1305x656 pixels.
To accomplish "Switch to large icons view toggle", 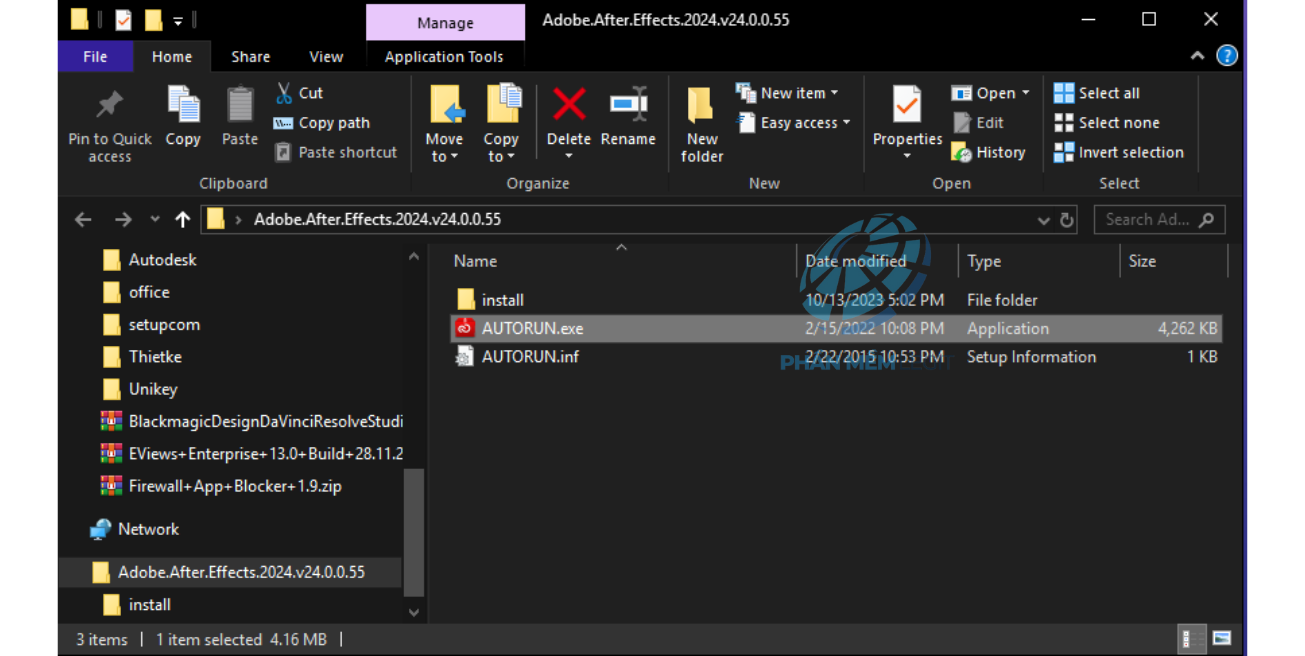I will pyautogui.click(x=1222, y=639).
